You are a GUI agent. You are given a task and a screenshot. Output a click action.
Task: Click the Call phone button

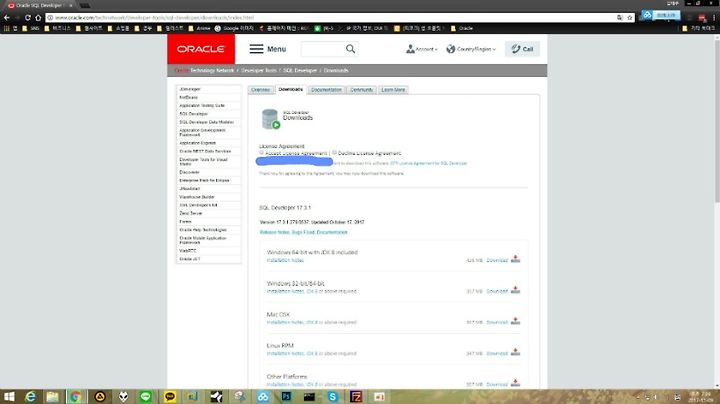pyautogui.click(x=522, y=49)
